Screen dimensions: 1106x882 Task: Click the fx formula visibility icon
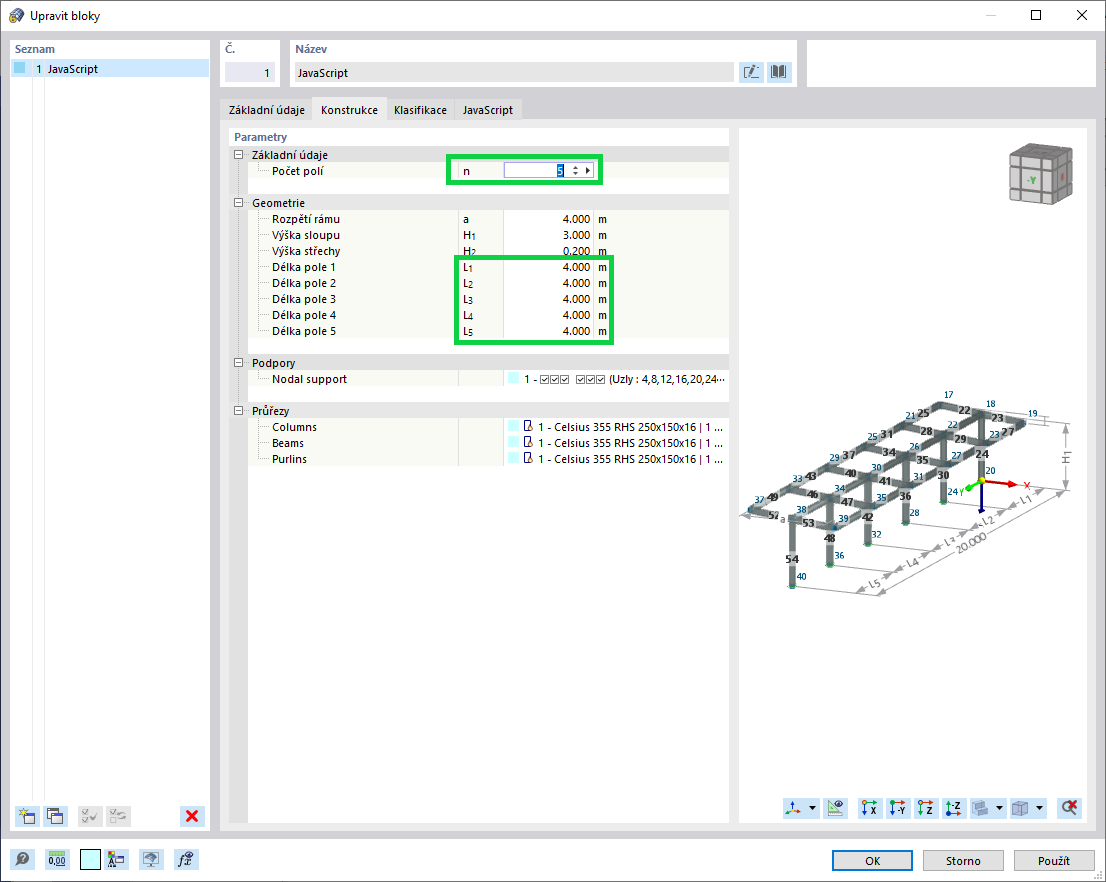(x=186, y=859)
